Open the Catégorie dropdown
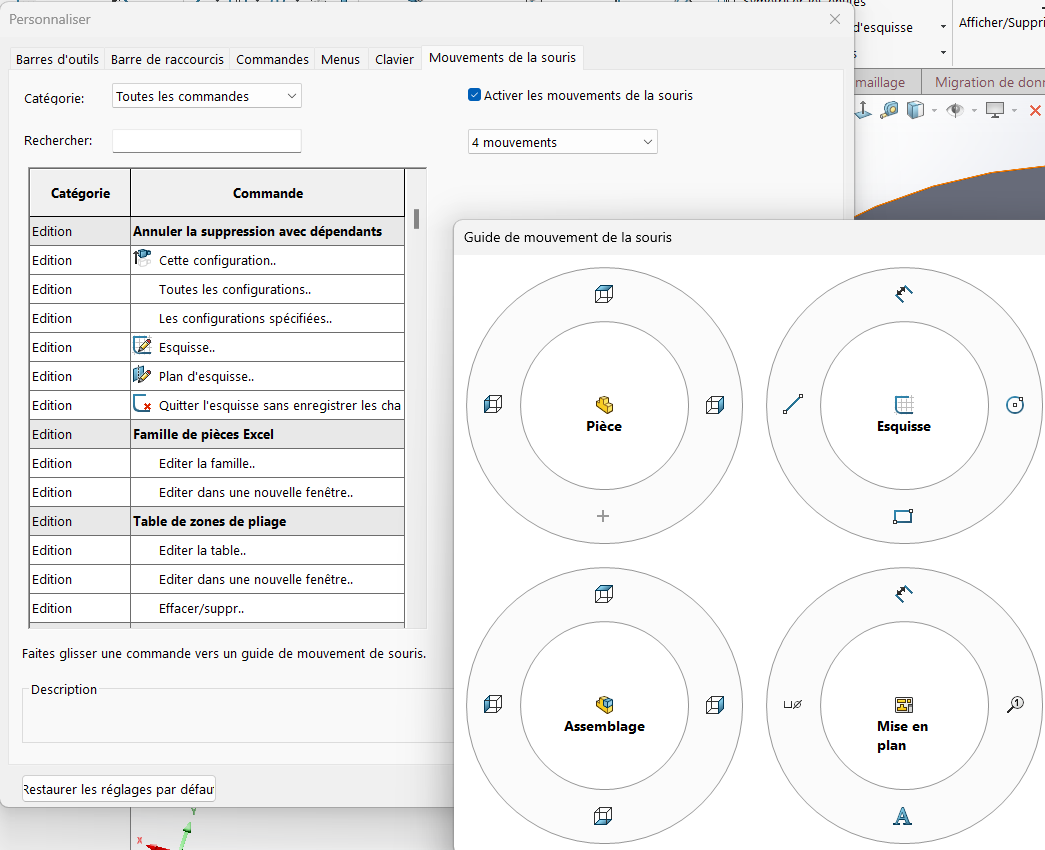Viewport: 1045px width, 850px height. (207, 96)
